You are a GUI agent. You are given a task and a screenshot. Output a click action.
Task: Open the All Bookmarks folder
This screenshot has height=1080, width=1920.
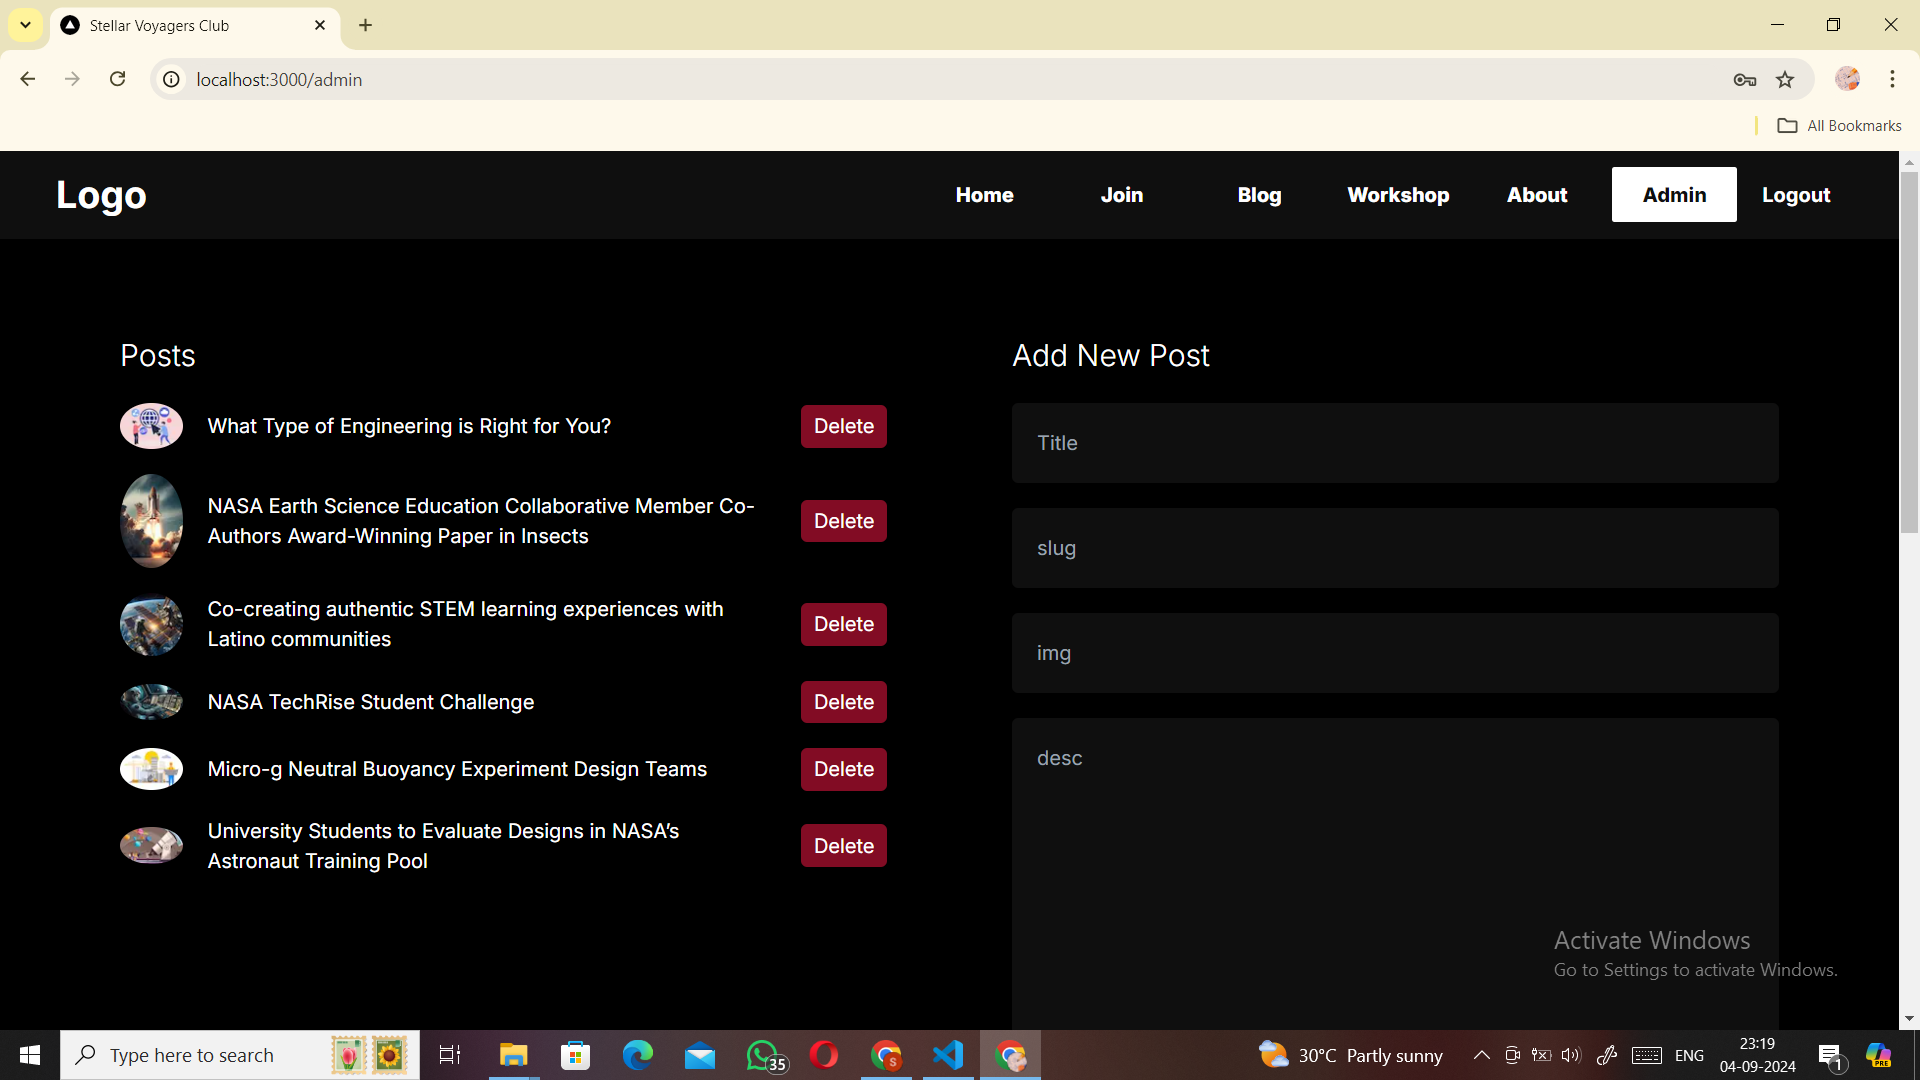(x=1839, y=125)
